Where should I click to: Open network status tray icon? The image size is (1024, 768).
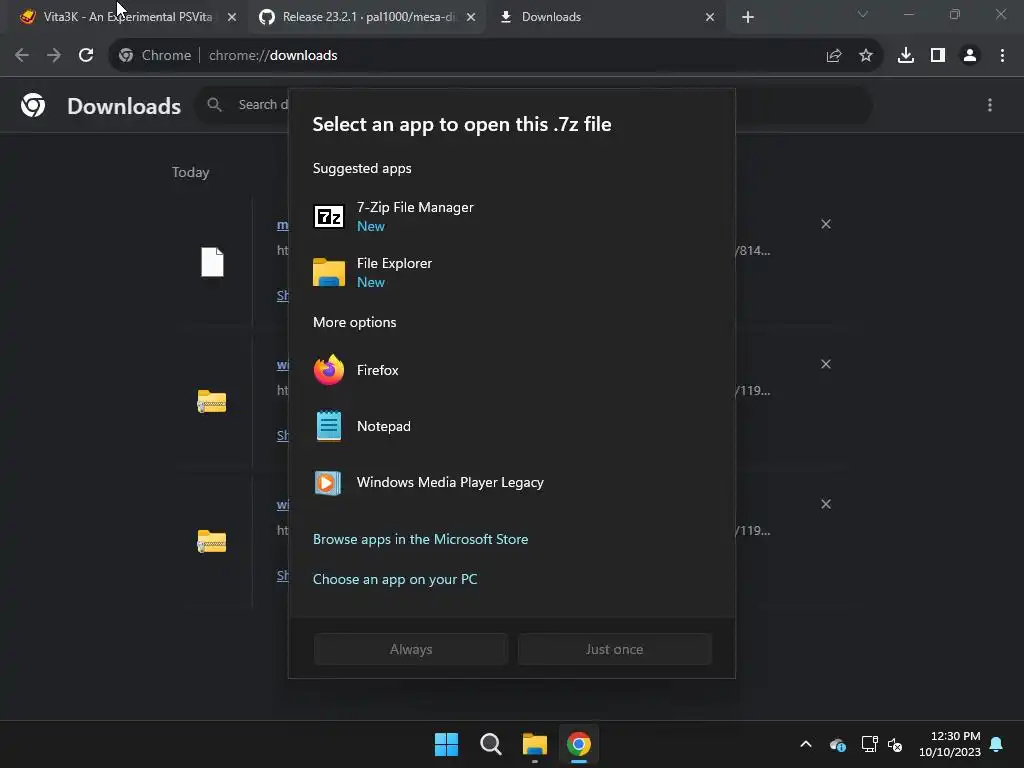pos(869,744)
